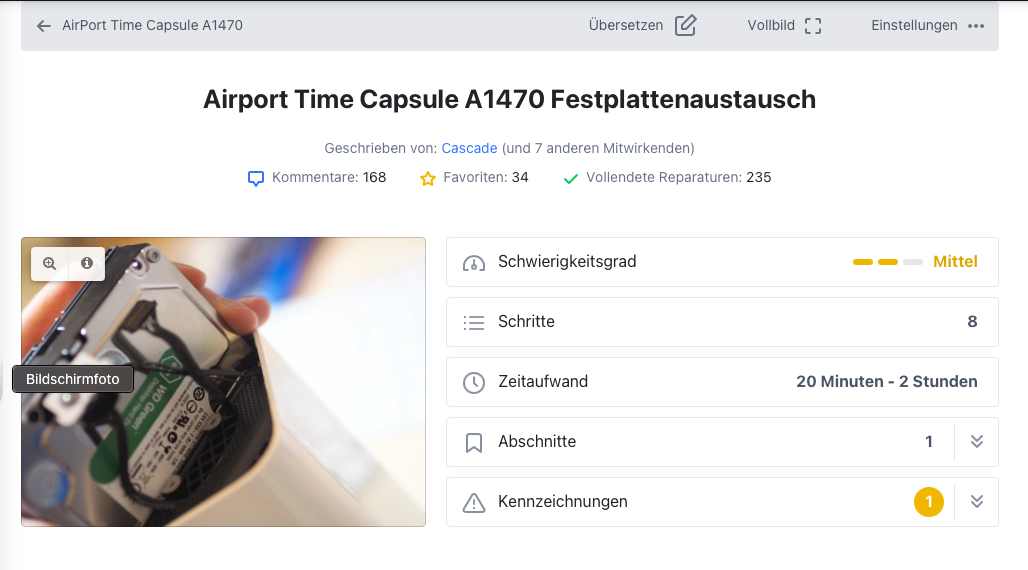Screen dimensions: 1028x570
Task: Click the AirPort Time Capsule A1470 breadcrumb
Action: (152, 26)
